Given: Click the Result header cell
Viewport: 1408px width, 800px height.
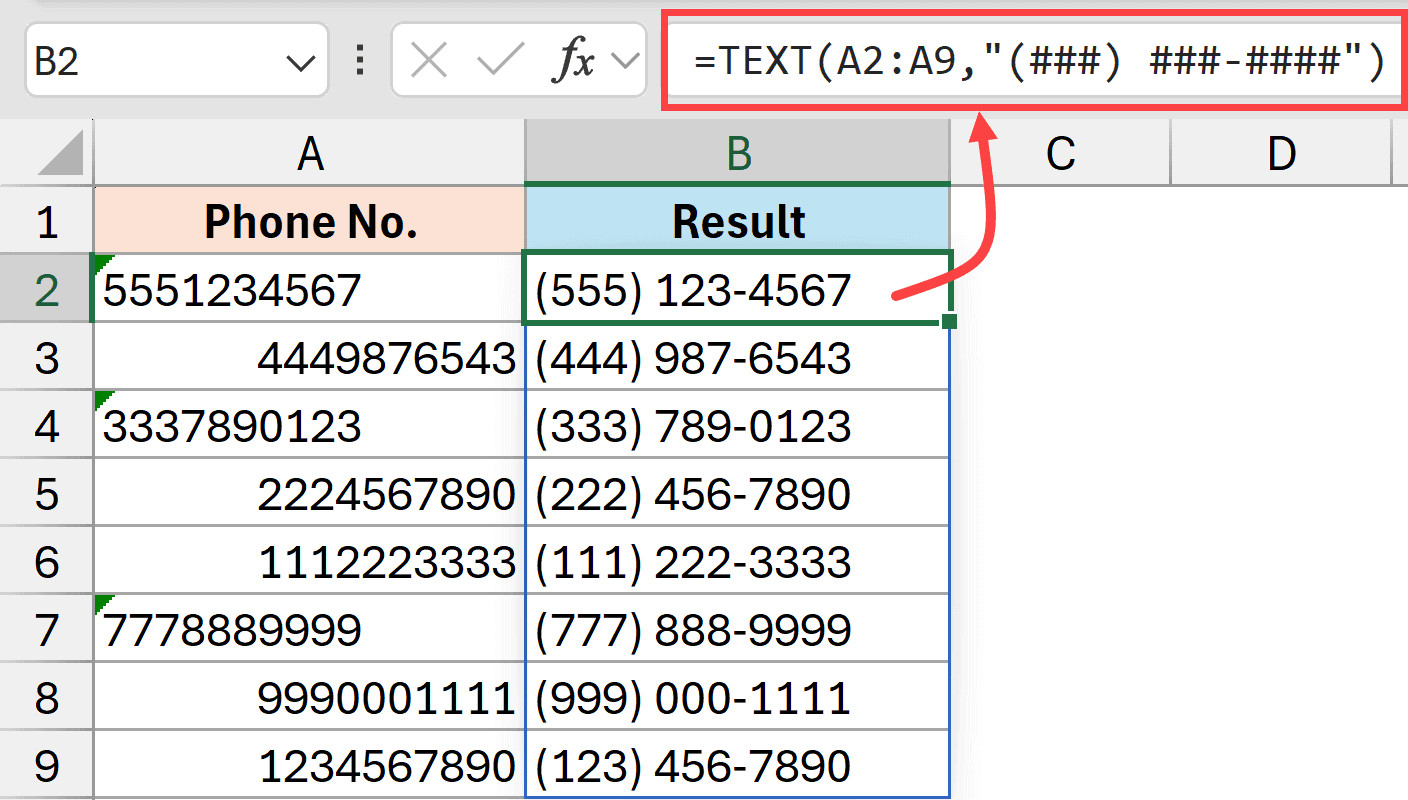Looking at the screenshot, I should click(738, 221).
